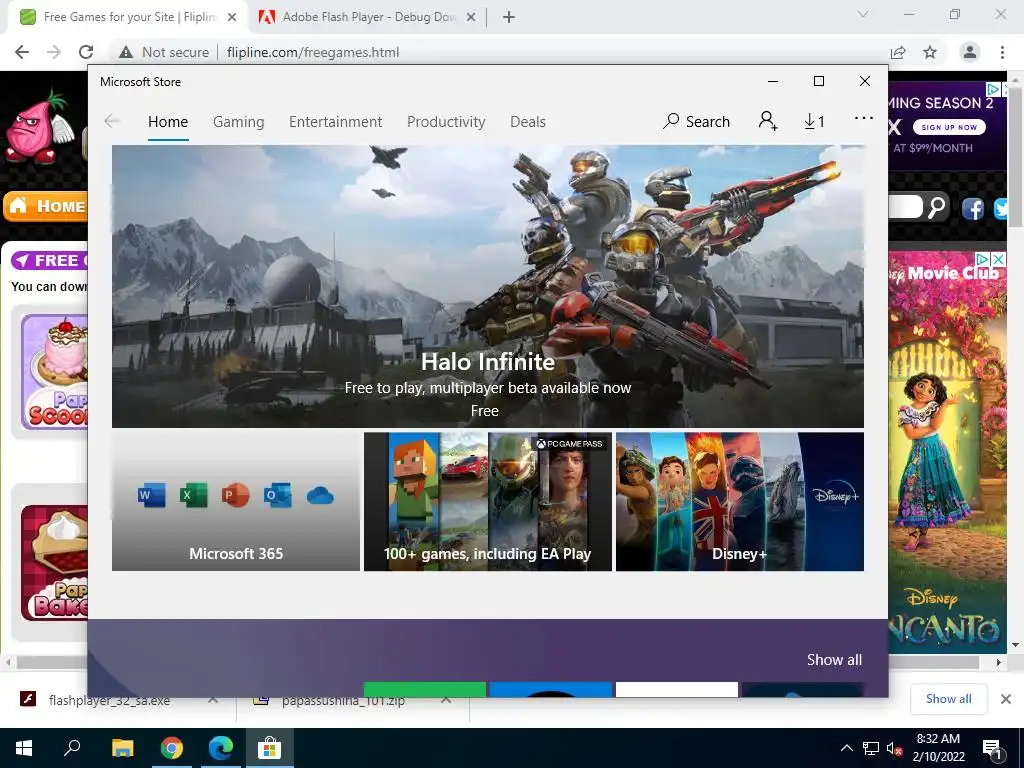Click Show all in Chrome's download bar

948,699
